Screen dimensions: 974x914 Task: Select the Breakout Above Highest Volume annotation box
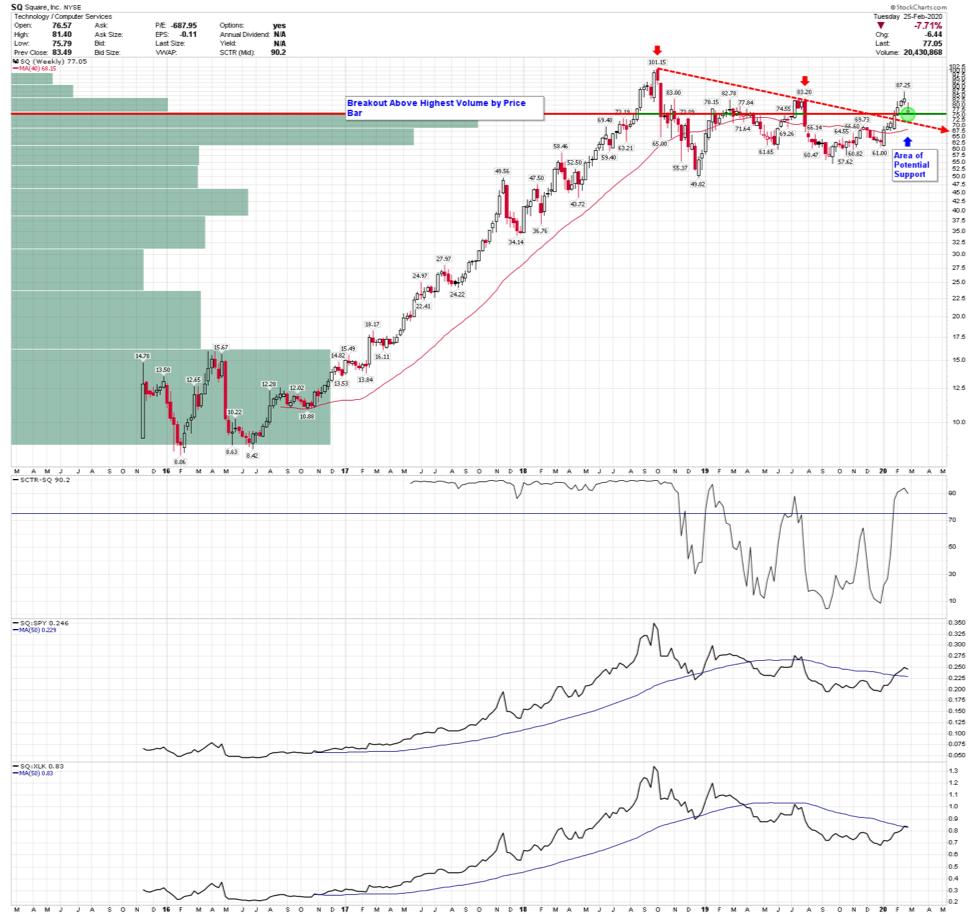[x=444, y=108]
